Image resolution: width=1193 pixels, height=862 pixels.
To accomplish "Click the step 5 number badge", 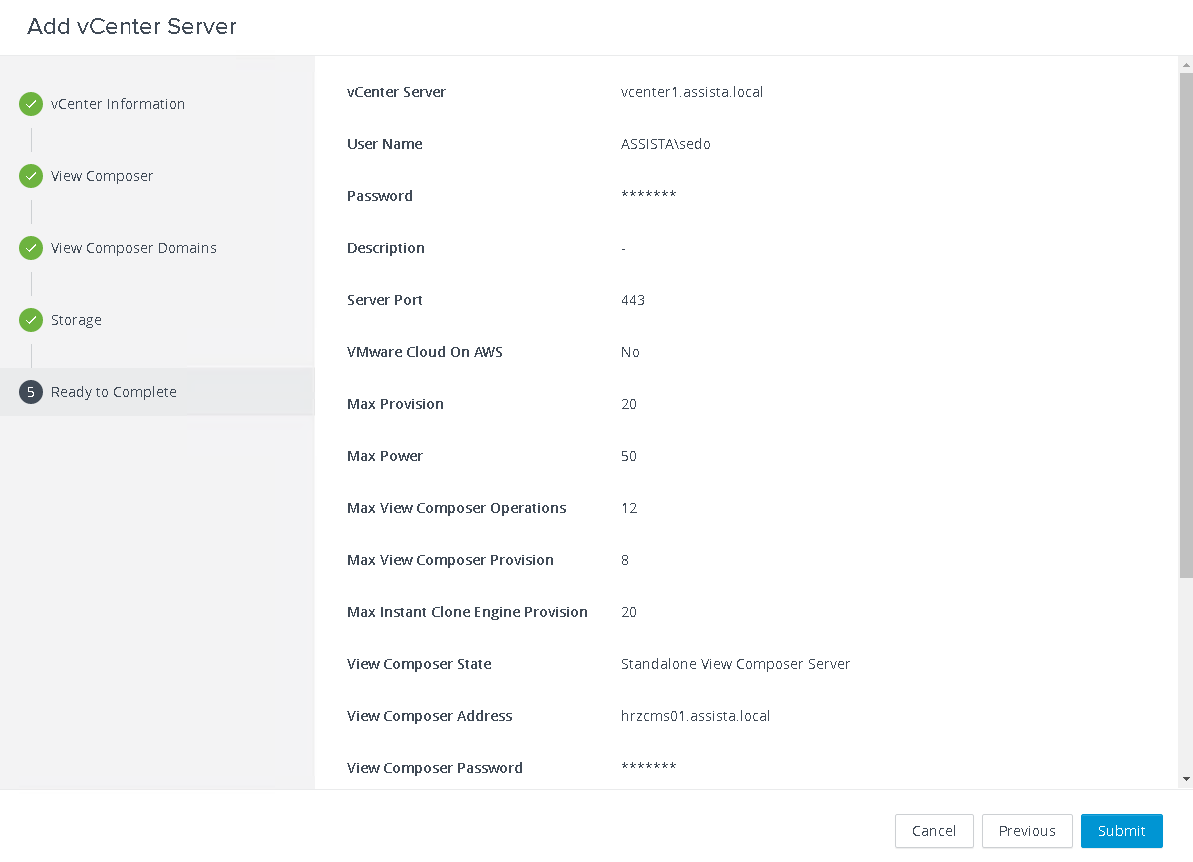I will 30,392.
